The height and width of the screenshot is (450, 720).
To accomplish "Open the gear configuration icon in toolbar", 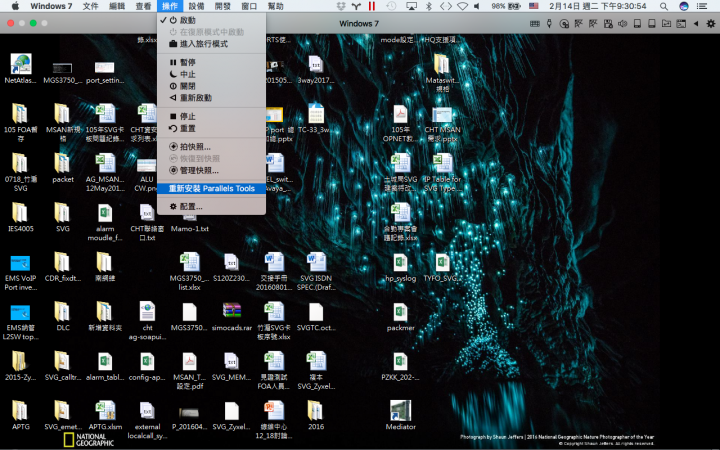I will point(710,23).
